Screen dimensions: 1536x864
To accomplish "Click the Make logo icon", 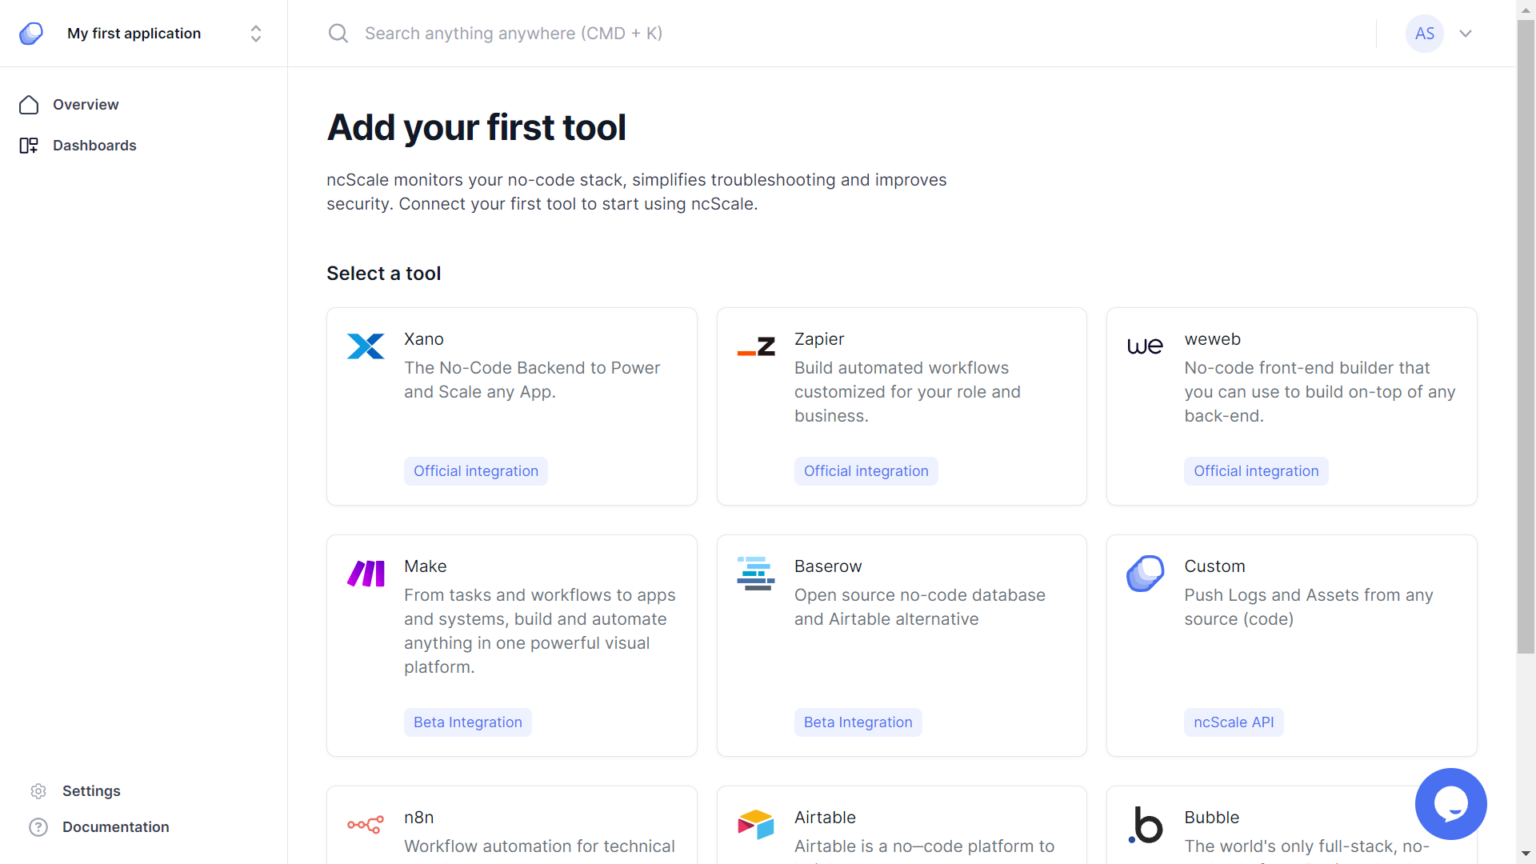I will (x=366, y=573).
